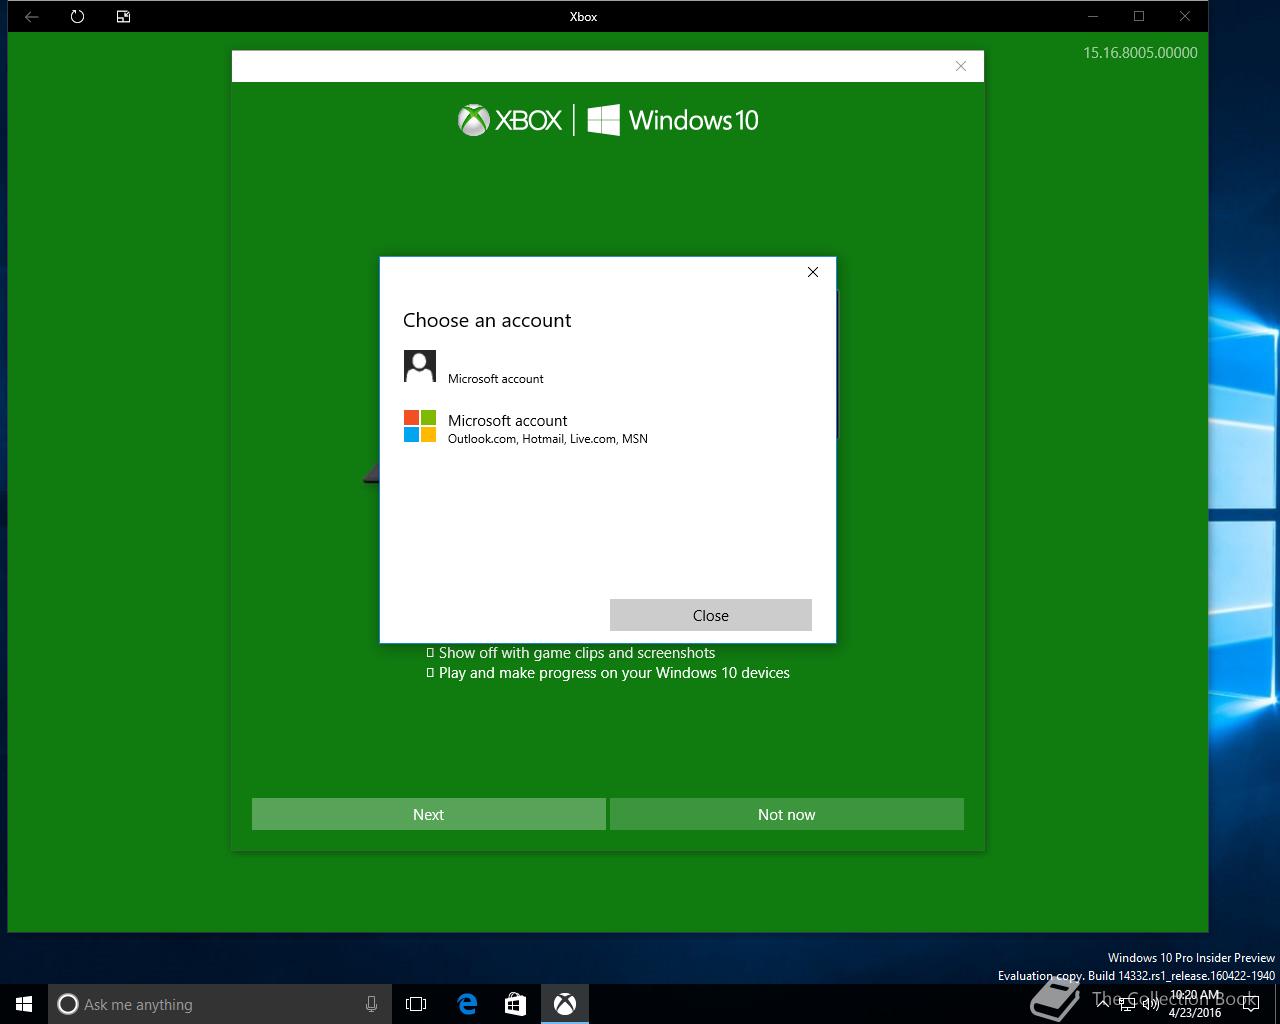This screenshot has height=1024, width=1280.
Task: Click the Xbox logo in the header
Action: tap(510, 120)
